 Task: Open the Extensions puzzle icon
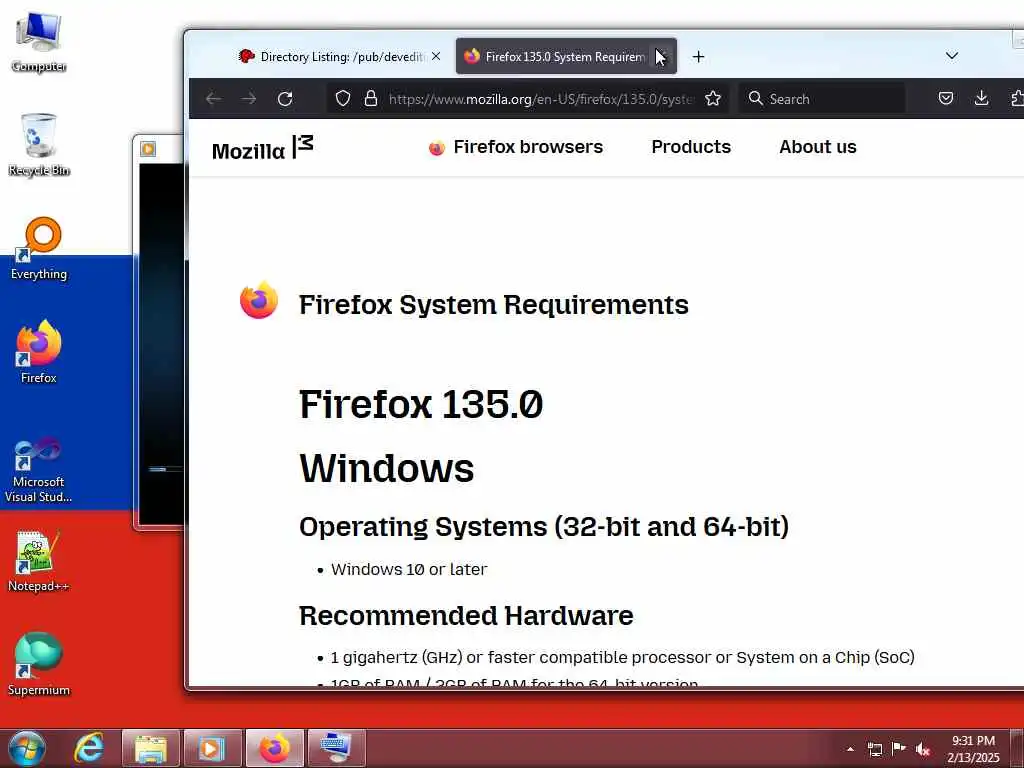tap(1017, 99)
